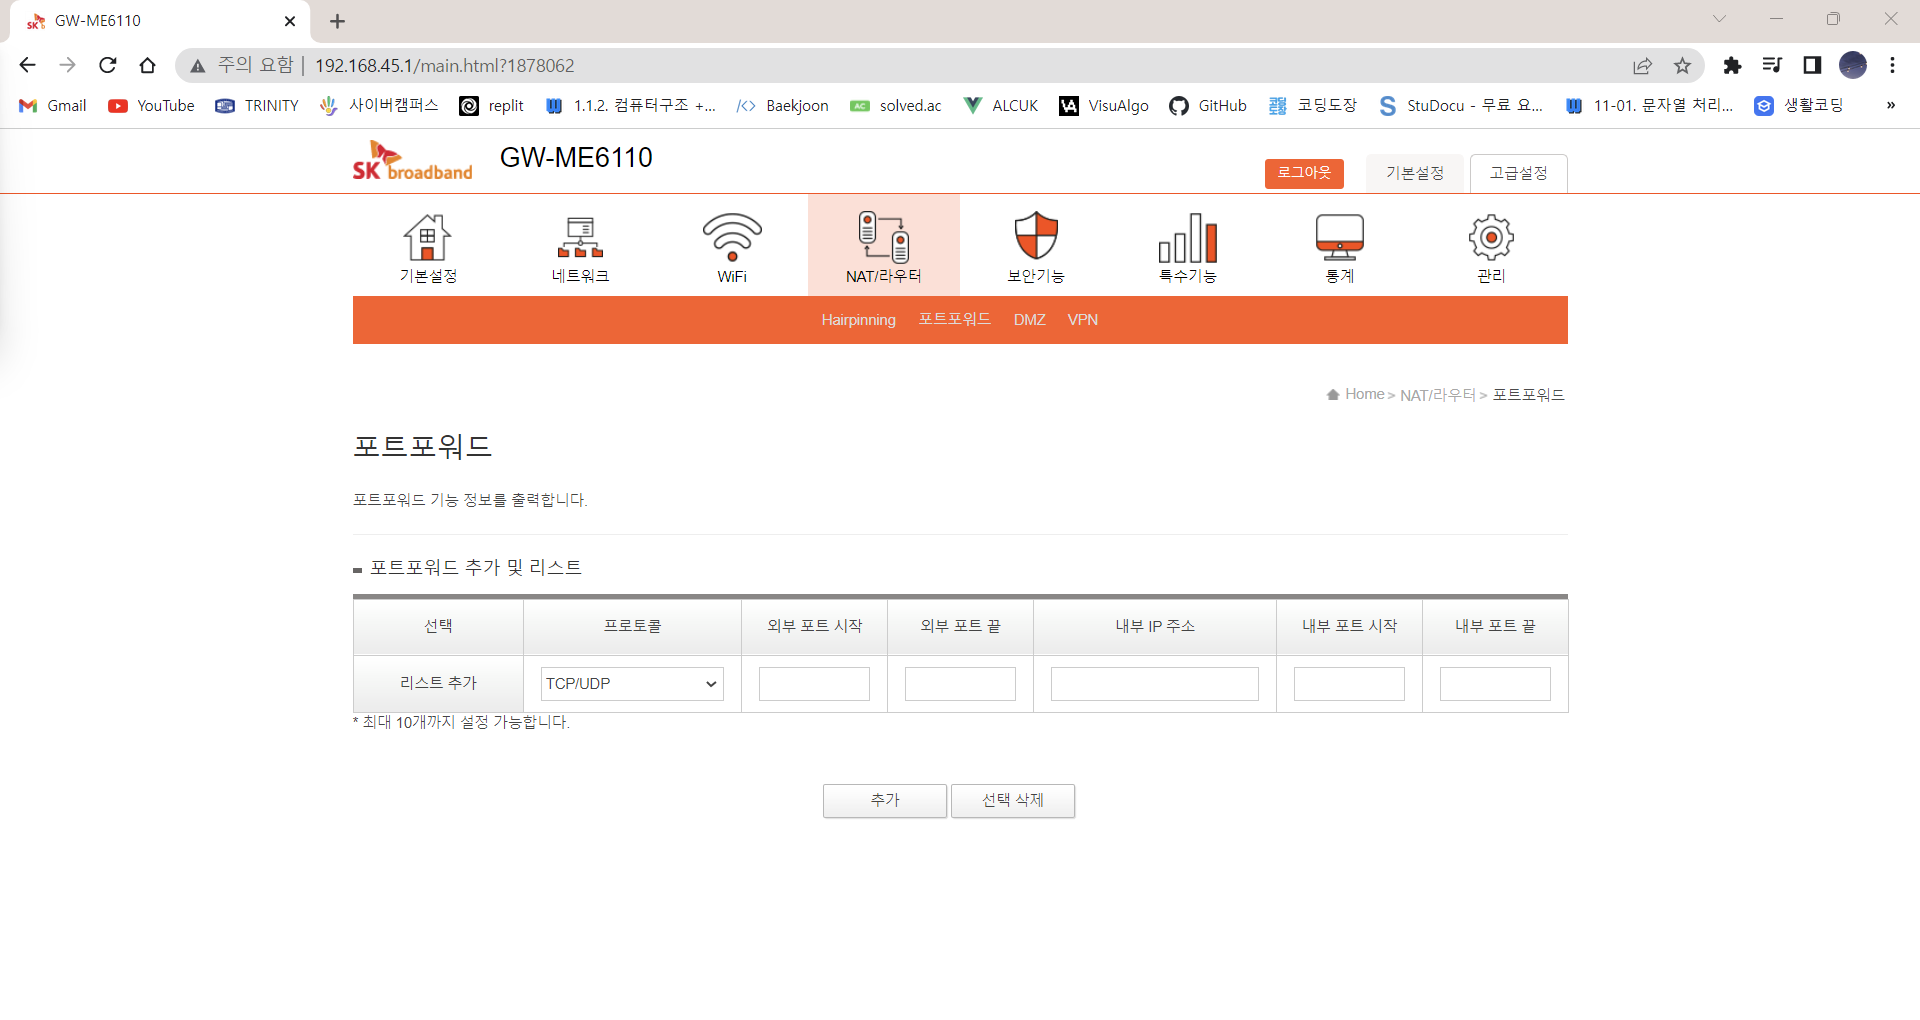The width and height of the screenshot is (1920, 1020).
Task: Open a new browser tab with plus button
Action: 337,21
